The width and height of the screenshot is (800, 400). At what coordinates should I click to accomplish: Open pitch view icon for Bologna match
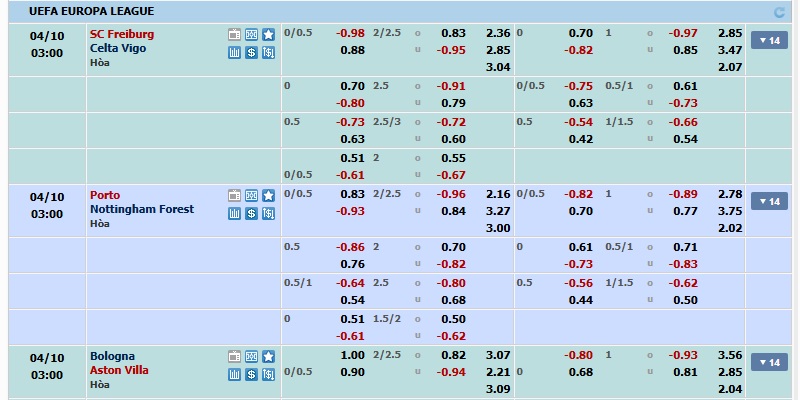[x=252, y=357]
